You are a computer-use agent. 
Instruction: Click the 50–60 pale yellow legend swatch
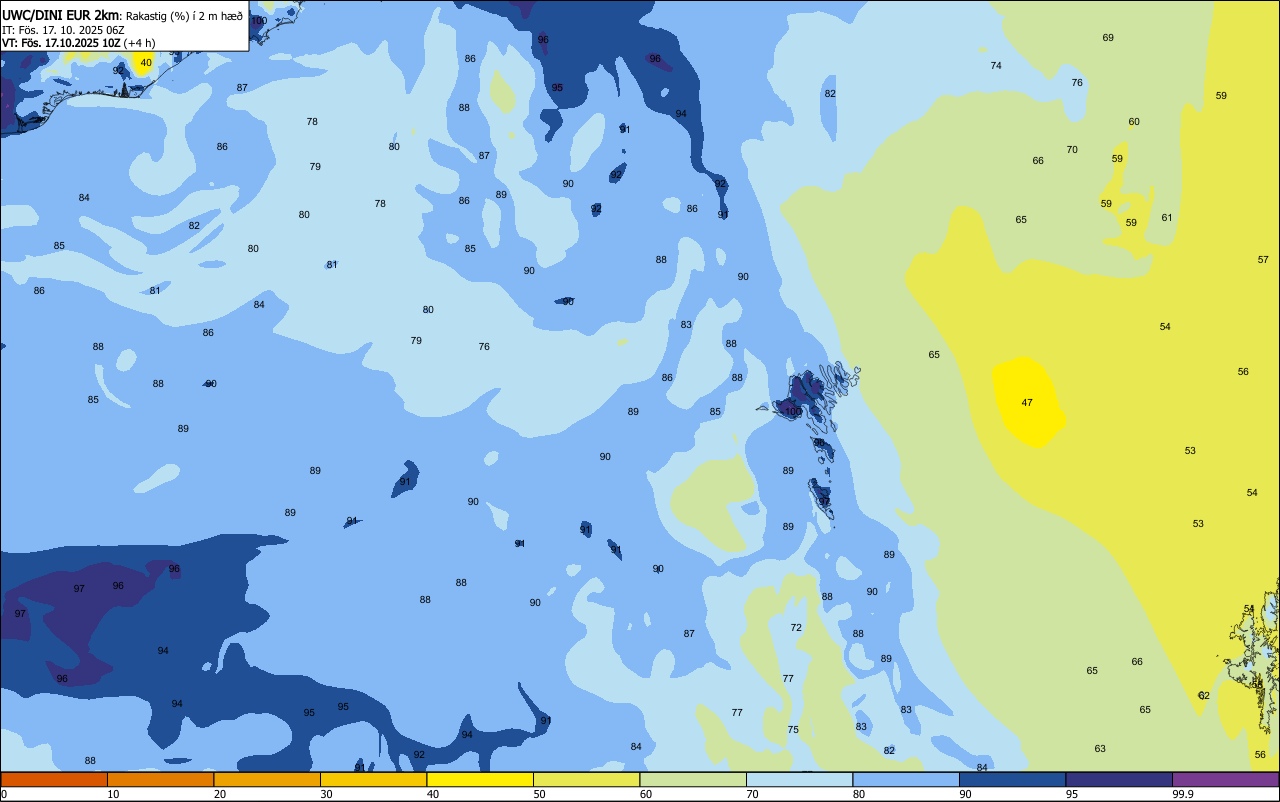pos(586,779)
